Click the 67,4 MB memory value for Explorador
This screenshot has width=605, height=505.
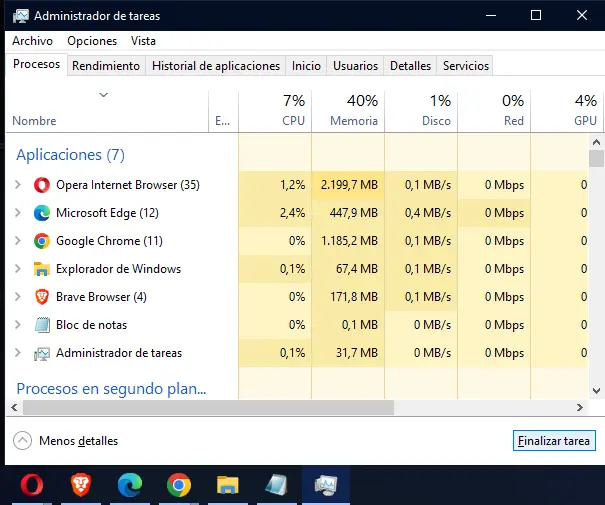point(357,269)
